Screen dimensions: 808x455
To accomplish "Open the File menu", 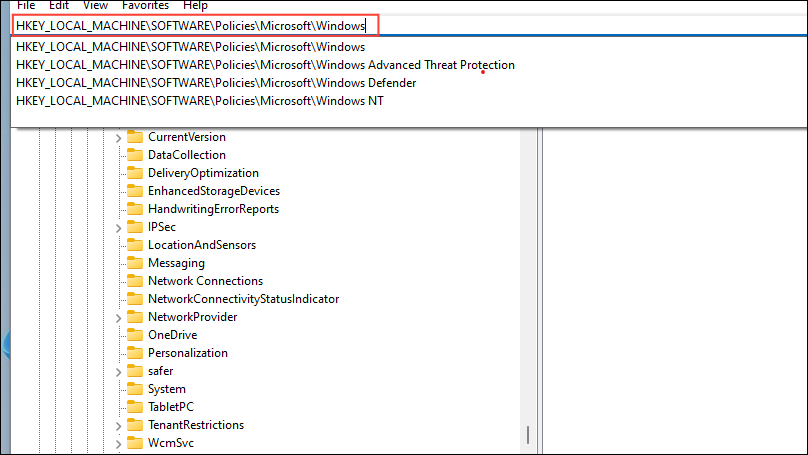I will 26,6.
